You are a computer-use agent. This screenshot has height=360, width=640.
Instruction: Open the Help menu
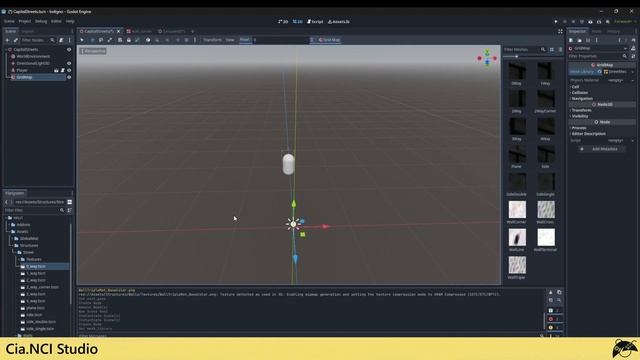pyautogui.click(x=70, y=21)
